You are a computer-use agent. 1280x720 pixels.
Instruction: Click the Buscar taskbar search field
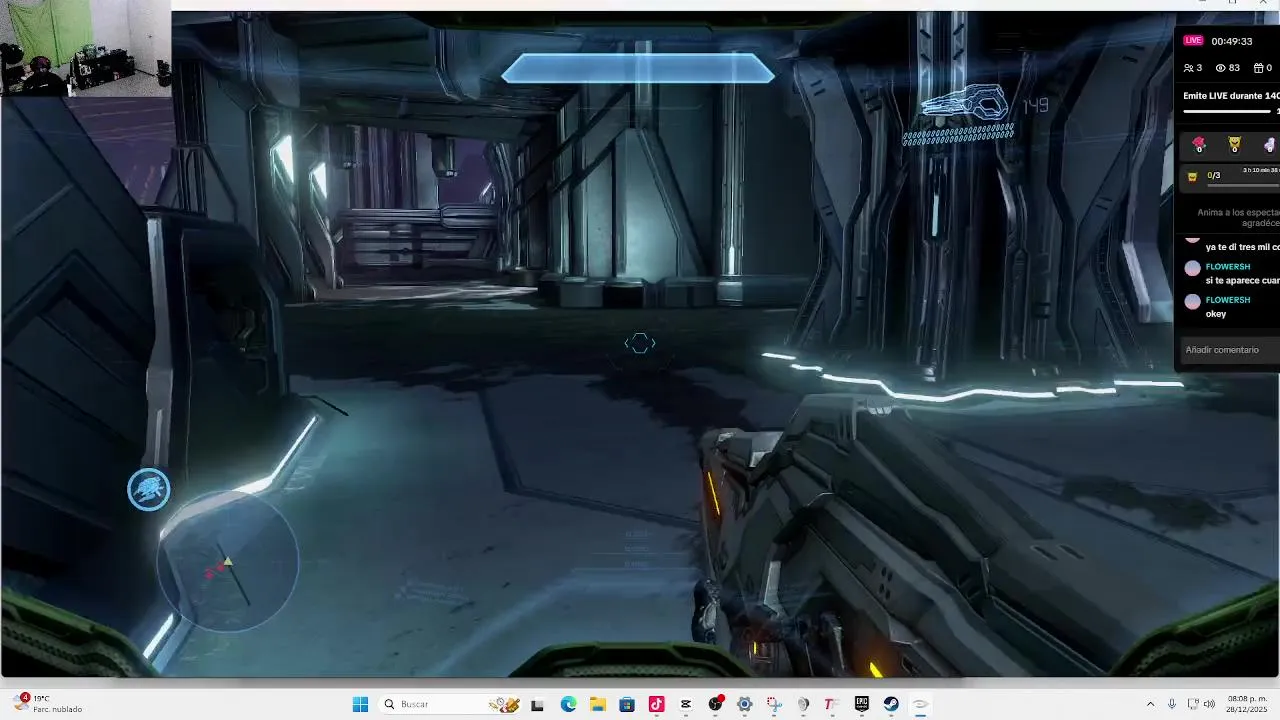coord(452,704)
